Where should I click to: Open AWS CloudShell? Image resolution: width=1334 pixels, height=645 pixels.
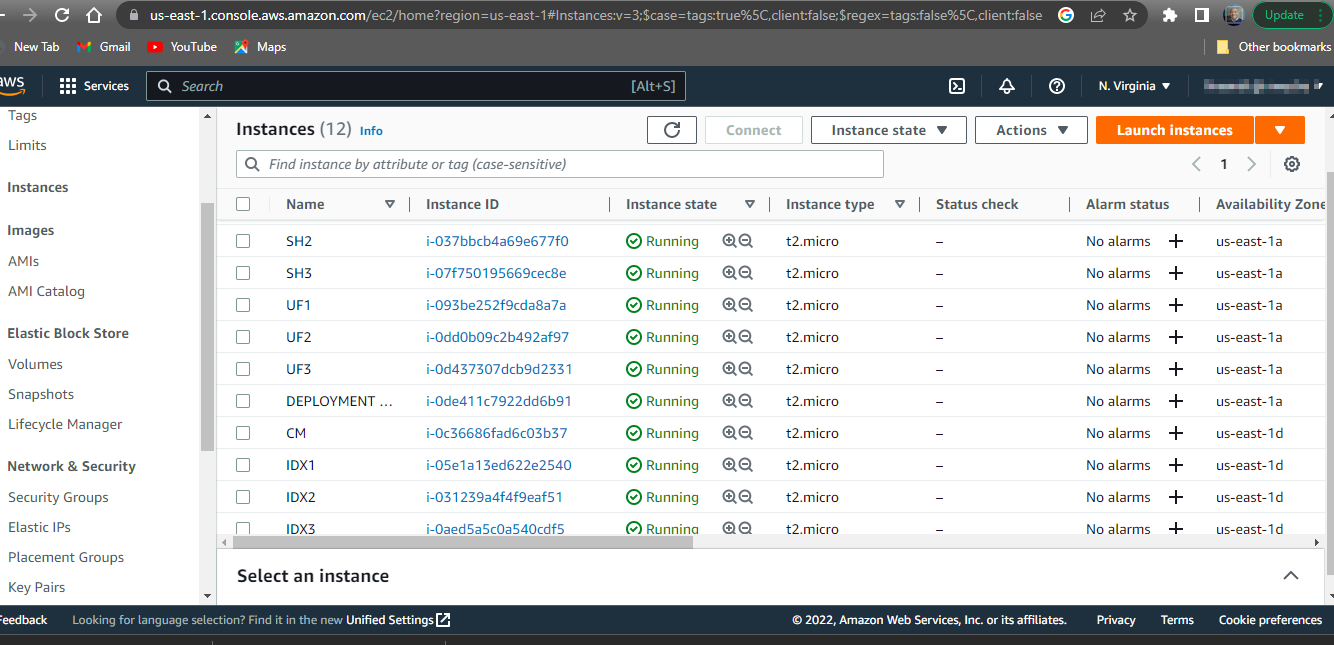click(956, 86)
